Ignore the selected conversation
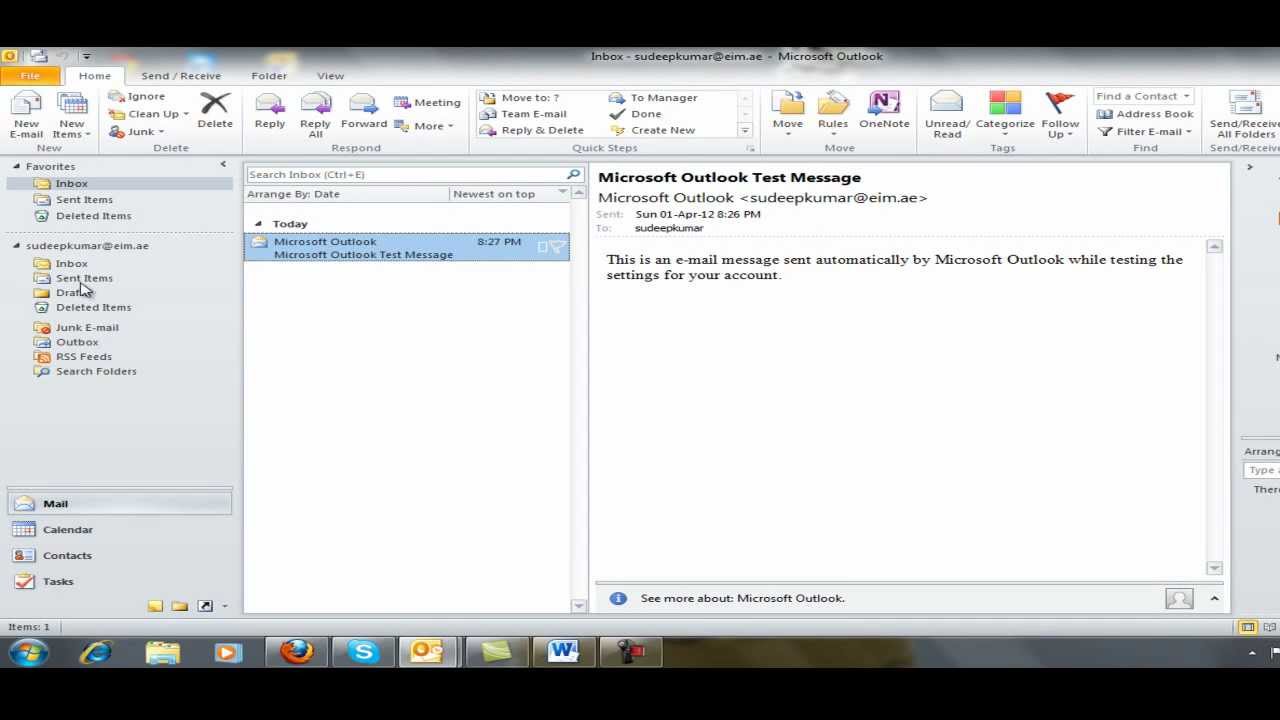This screenshot has width=1280, height=720. coord(137,96)
